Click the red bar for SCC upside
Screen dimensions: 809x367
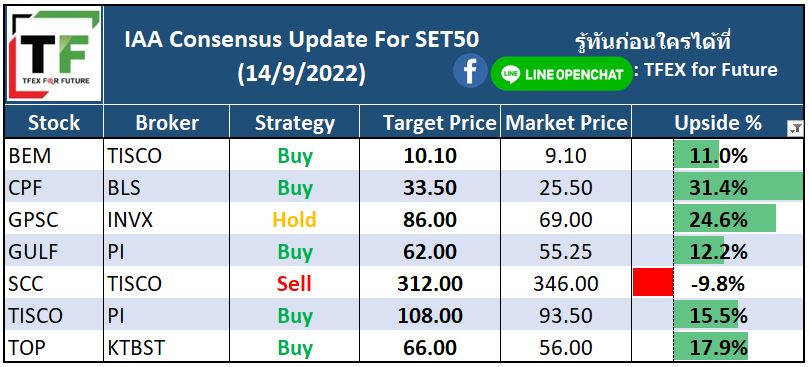pyautogui.click(x=653, y=282)
